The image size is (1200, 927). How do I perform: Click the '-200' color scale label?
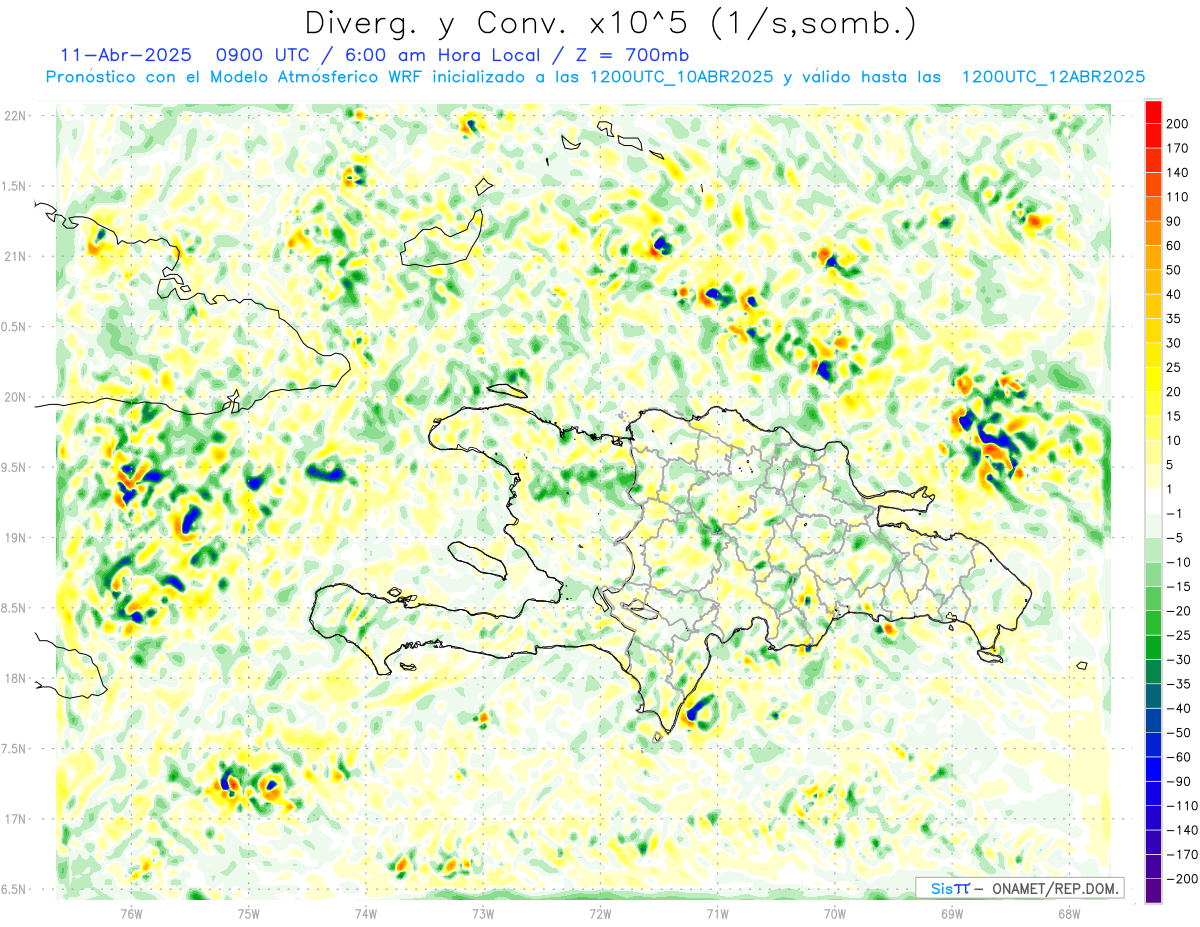point(1181,879)
